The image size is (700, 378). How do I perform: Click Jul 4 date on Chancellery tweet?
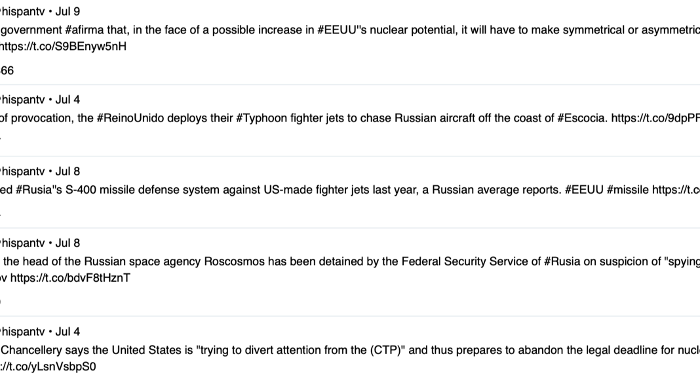(67, 332)
